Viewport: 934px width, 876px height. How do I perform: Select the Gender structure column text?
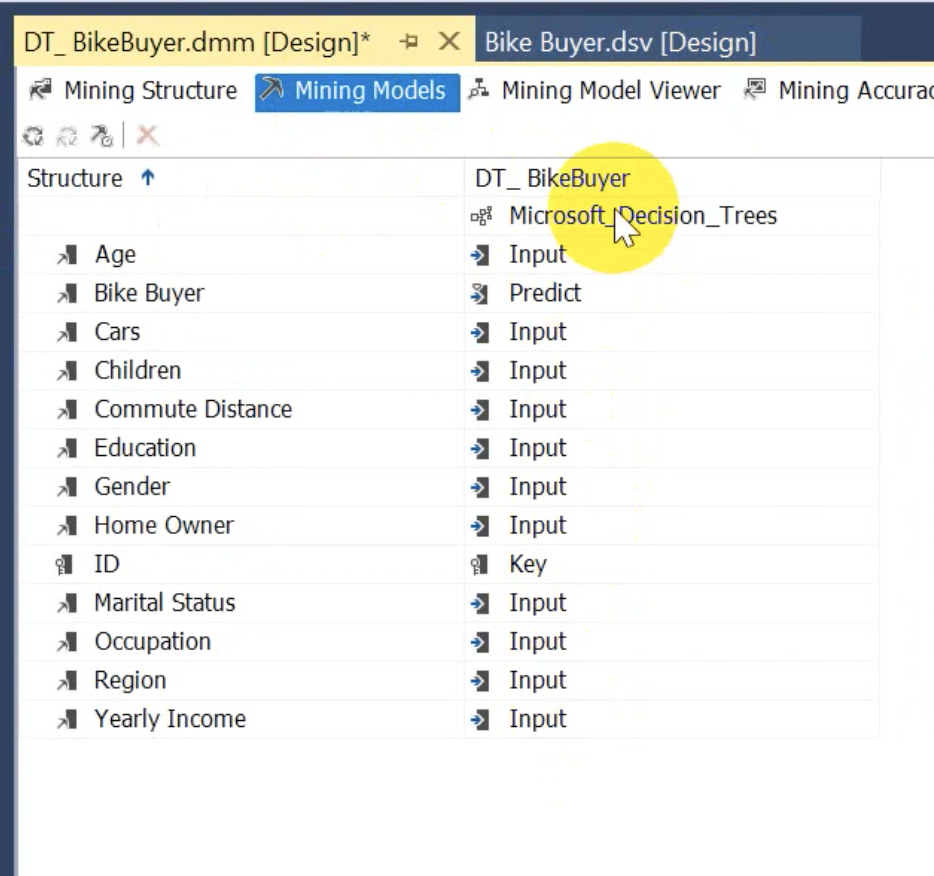point(132,487)
